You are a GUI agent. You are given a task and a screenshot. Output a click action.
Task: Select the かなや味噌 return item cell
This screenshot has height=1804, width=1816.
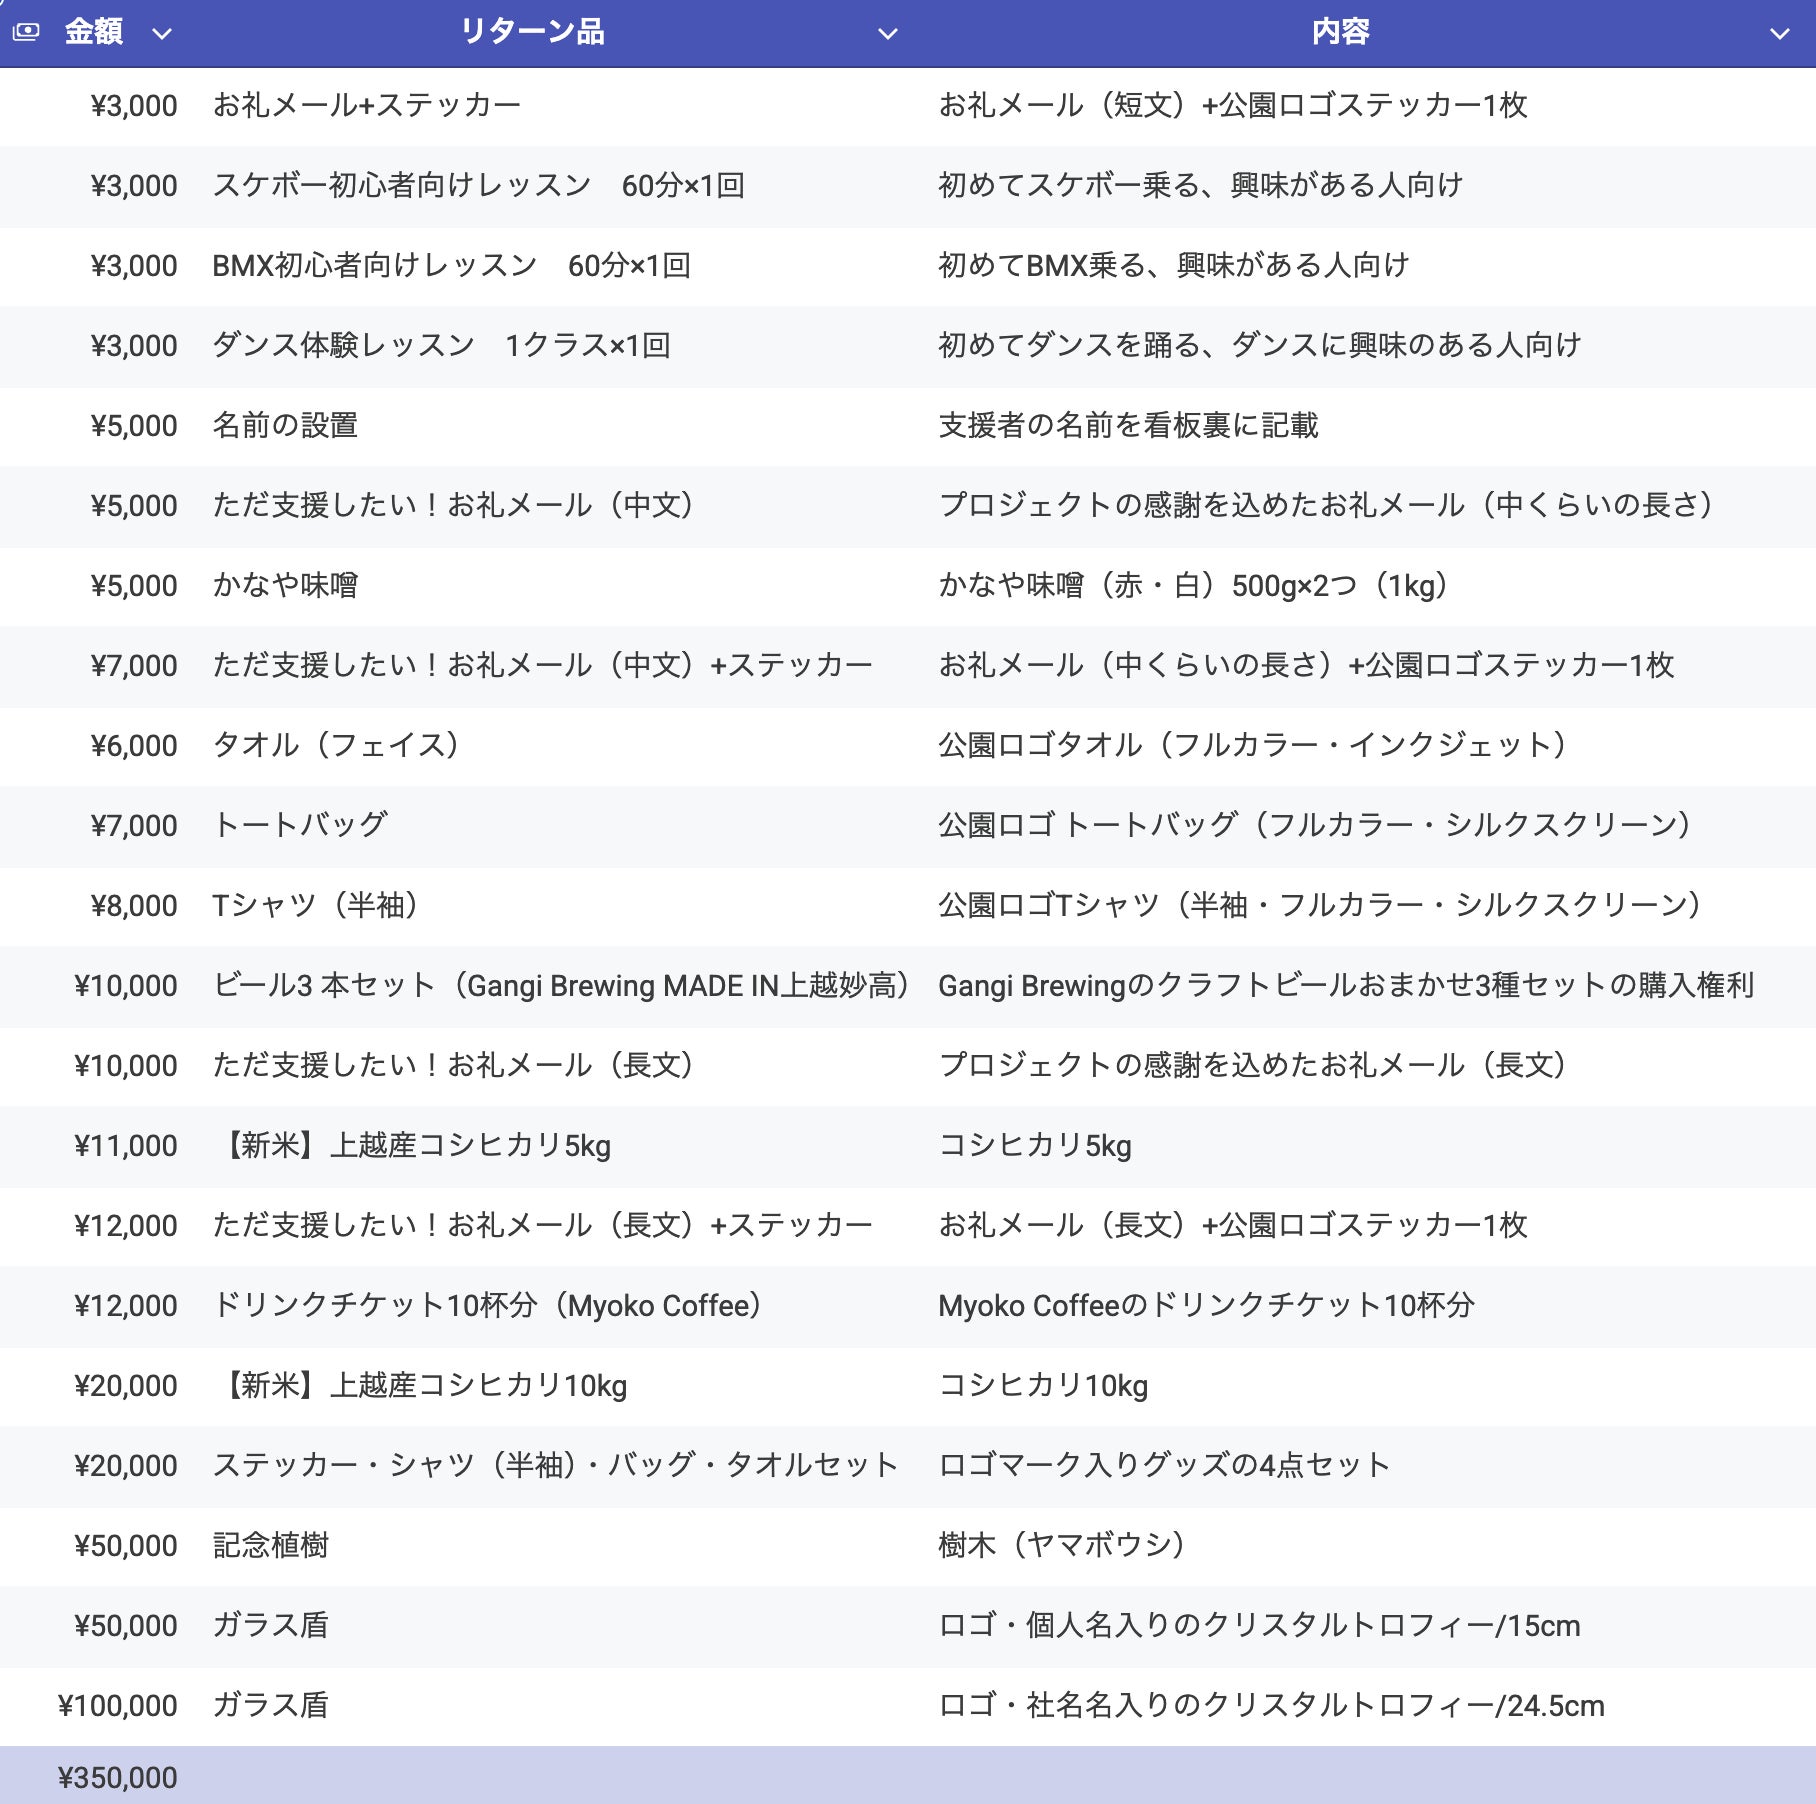[286, 585]
